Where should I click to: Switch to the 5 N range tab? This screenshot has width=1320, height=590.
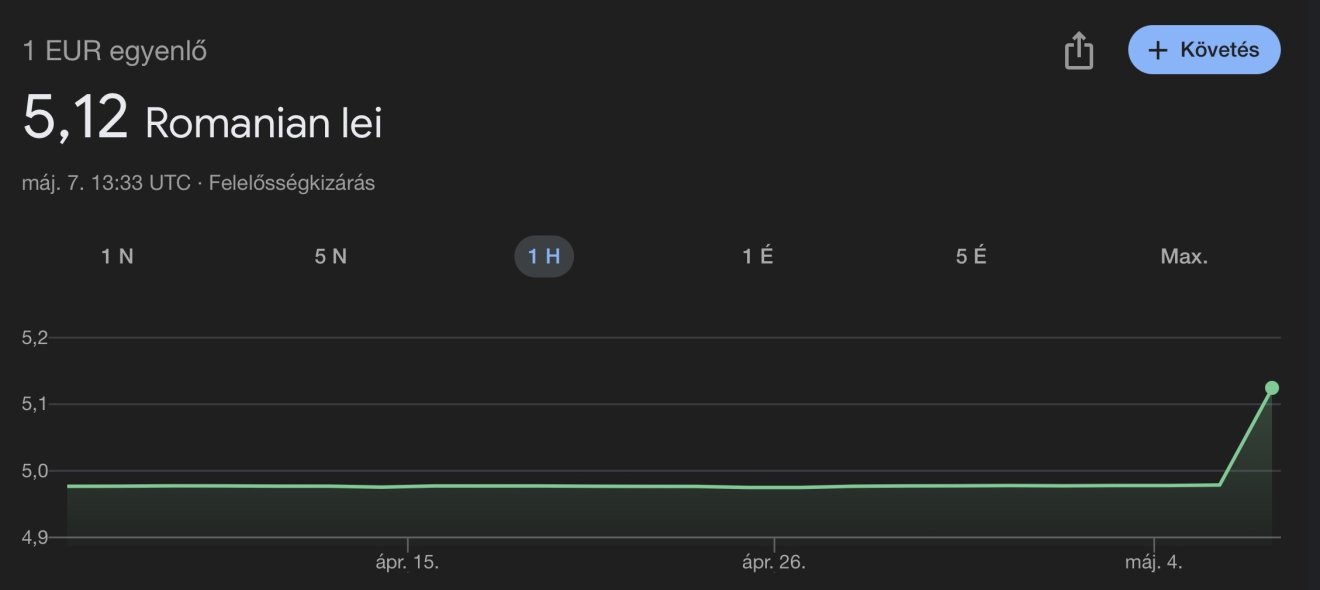331,257
